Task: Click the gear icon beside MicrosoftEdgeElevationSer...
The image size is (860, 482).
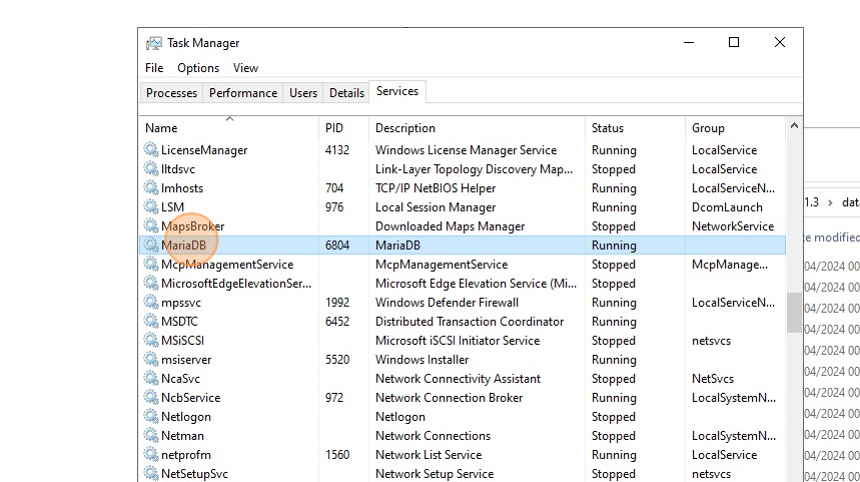Action: (x=151, y=283)
